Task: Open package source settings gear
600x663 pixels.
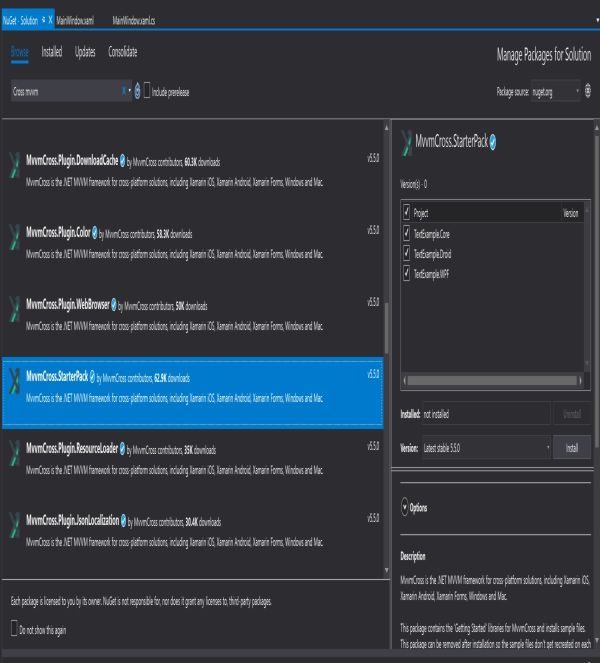Action: pyautogui.click(x=588, y=90)
